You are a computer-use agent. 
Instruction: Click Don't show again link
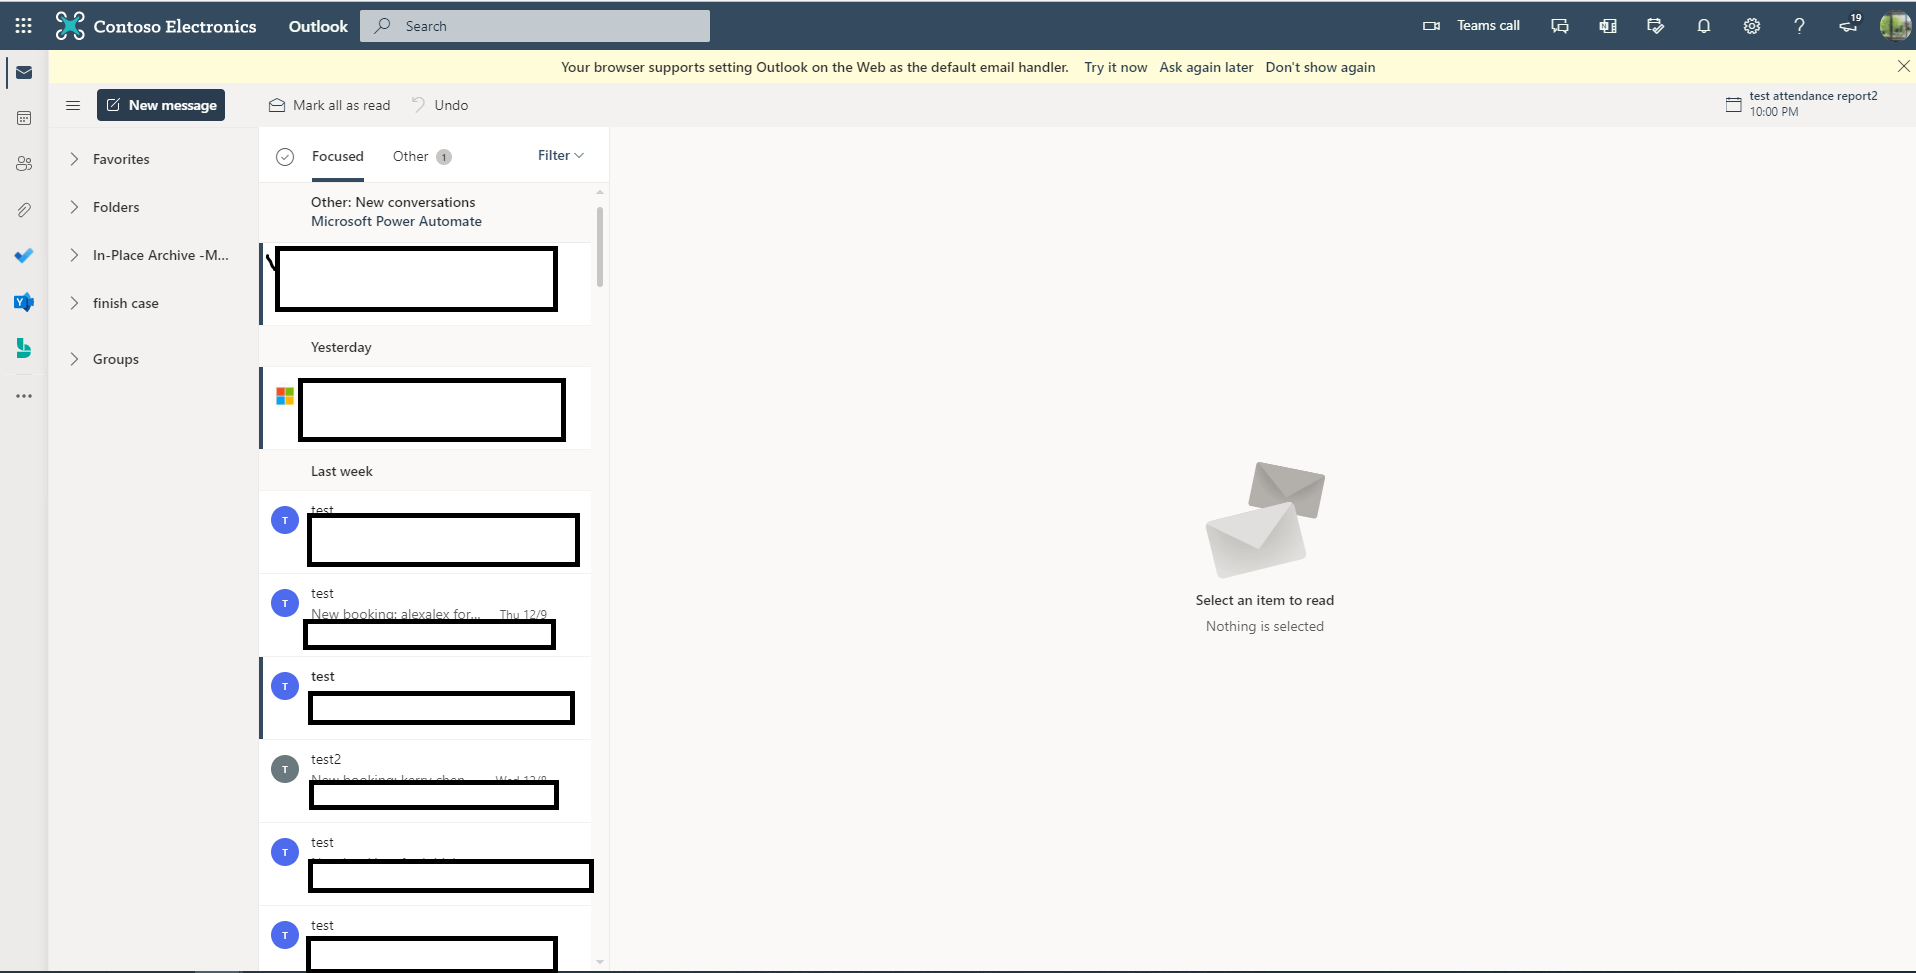1320,67
